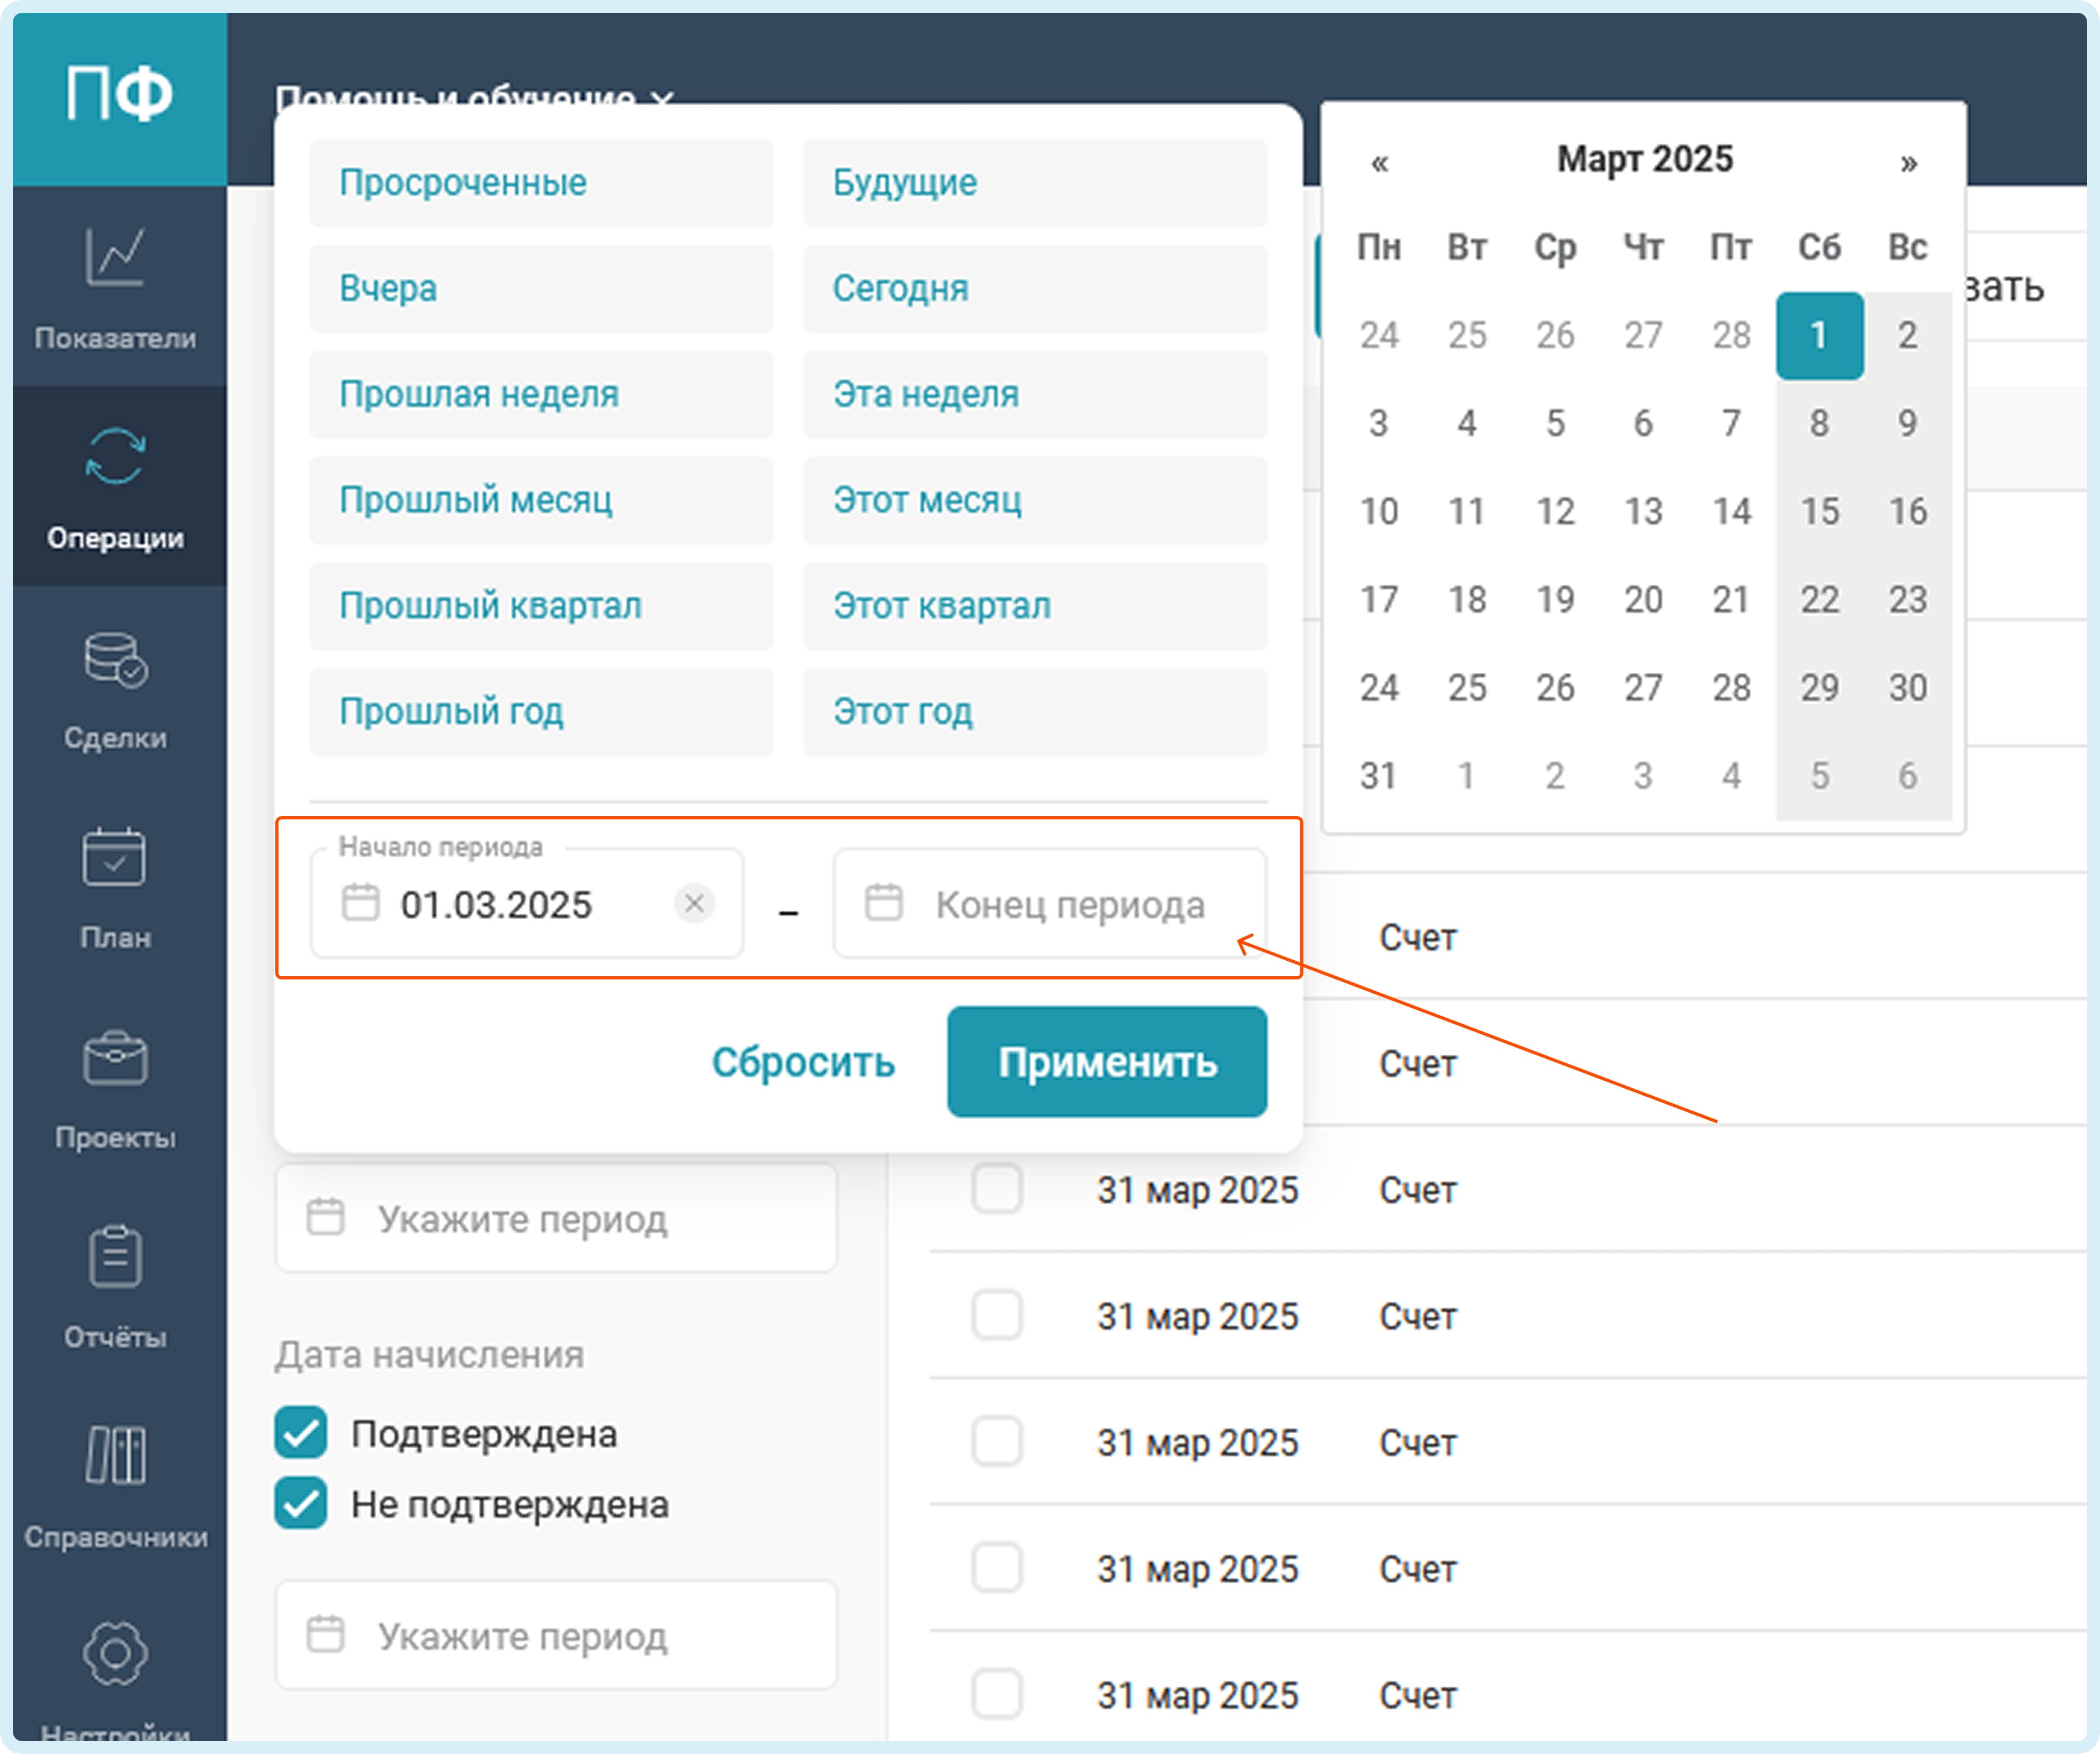Open the Сделки section icon
This screenshot has height=1754, width=2100.
coord(115,660)
